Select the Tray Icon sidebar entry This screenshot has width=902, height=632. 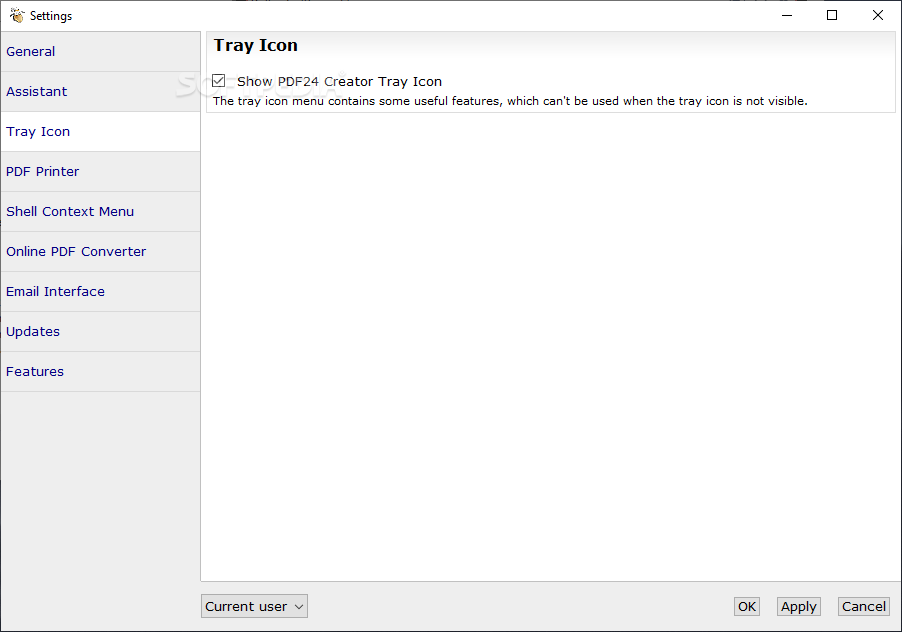click(x=100, y=132)
